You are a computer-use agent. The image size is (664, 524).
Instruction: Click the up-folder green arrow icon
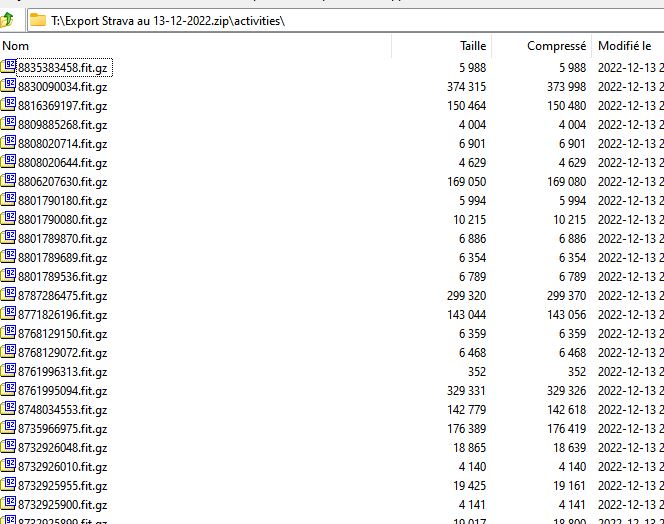[7, 20]
